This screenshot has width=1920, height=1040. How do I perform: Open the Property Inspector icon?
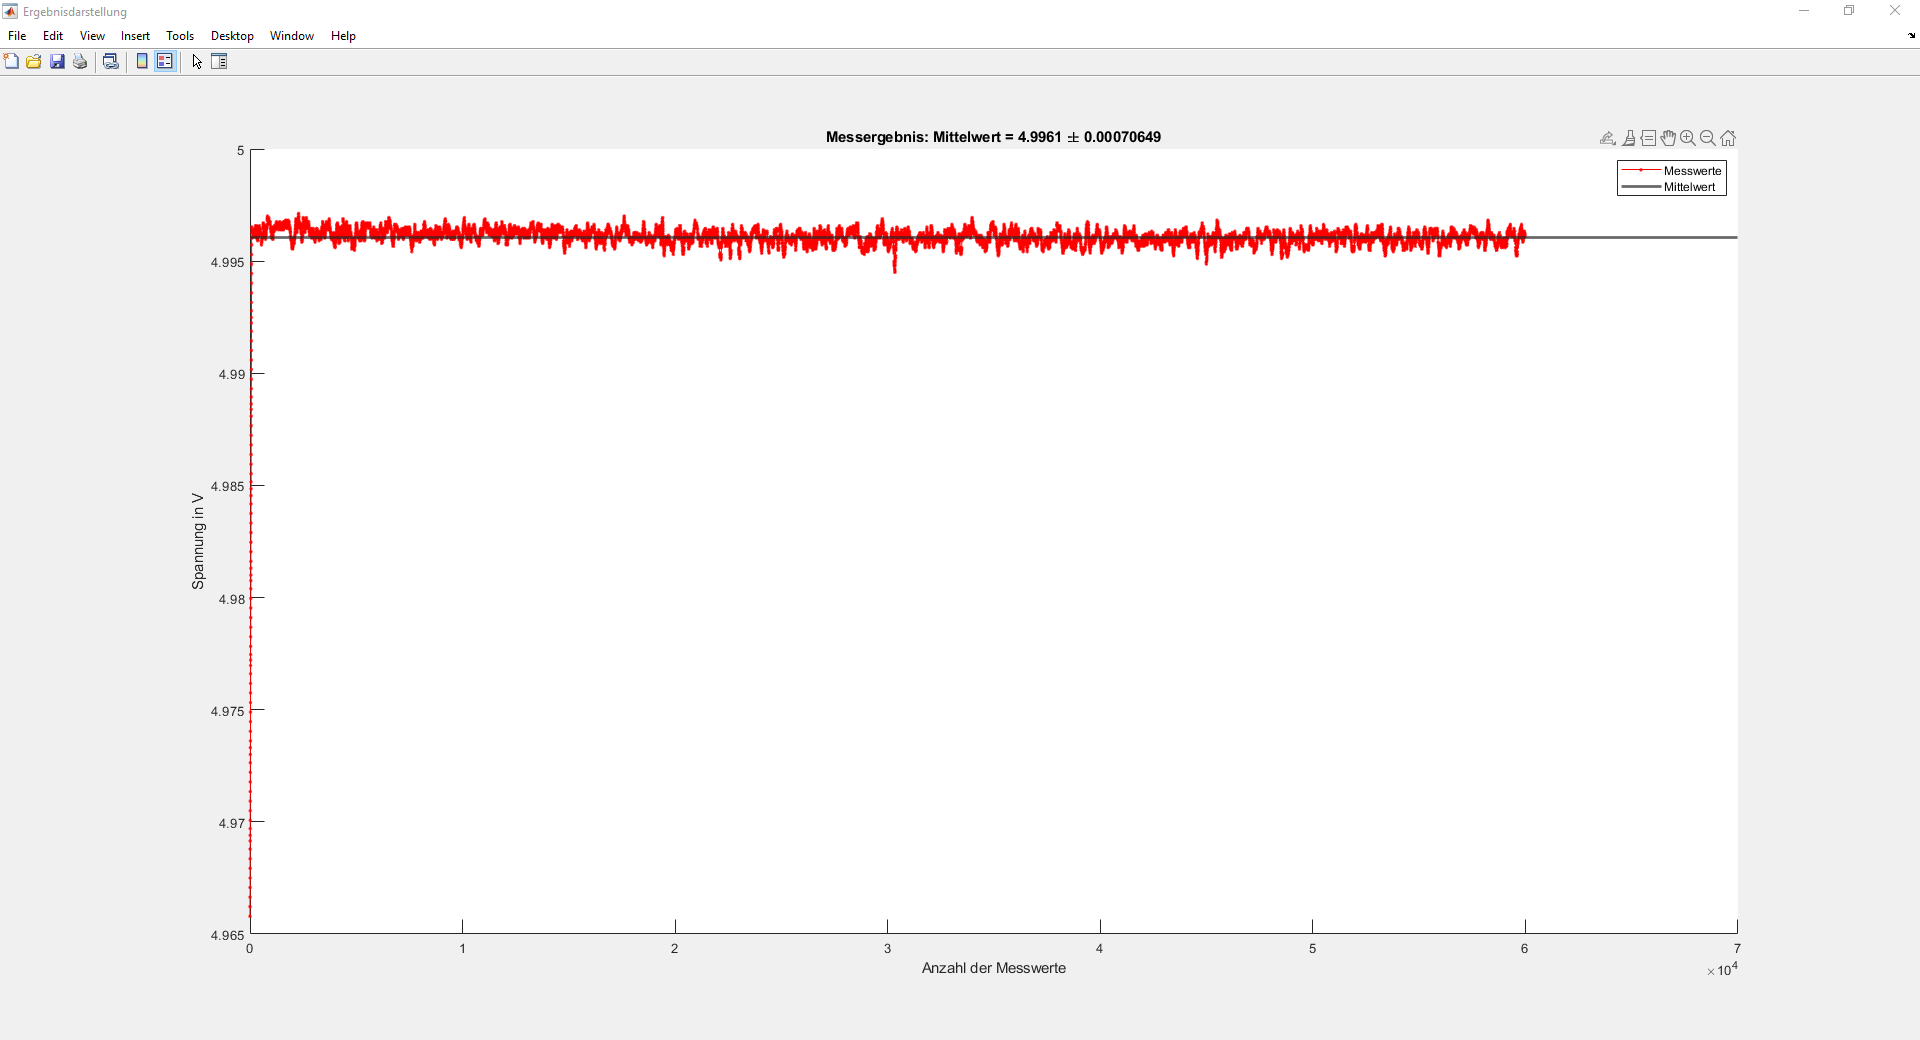click(220, 62)
